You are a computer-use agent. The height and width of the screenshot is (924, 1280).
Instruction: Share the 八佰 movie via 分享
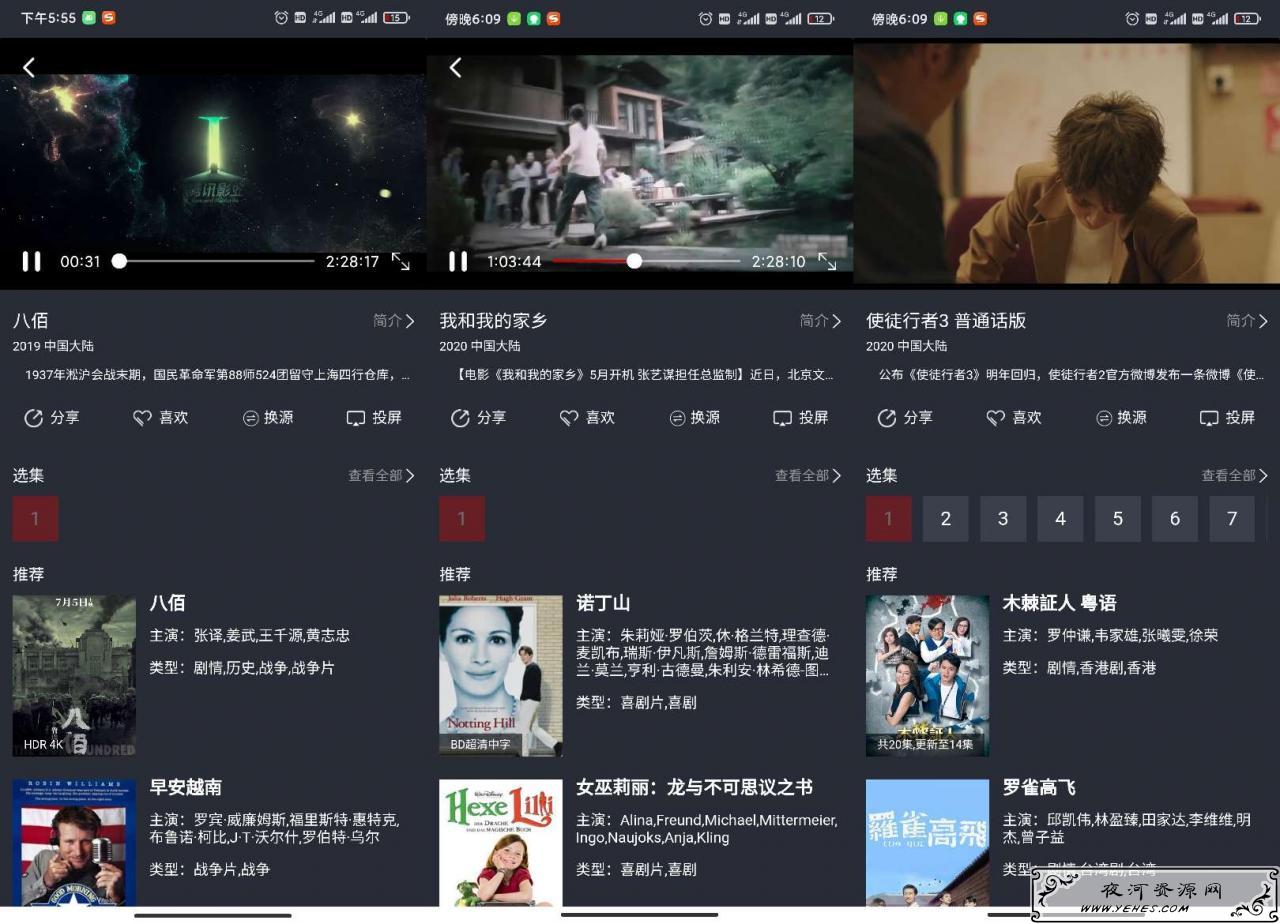pos(52,418)
